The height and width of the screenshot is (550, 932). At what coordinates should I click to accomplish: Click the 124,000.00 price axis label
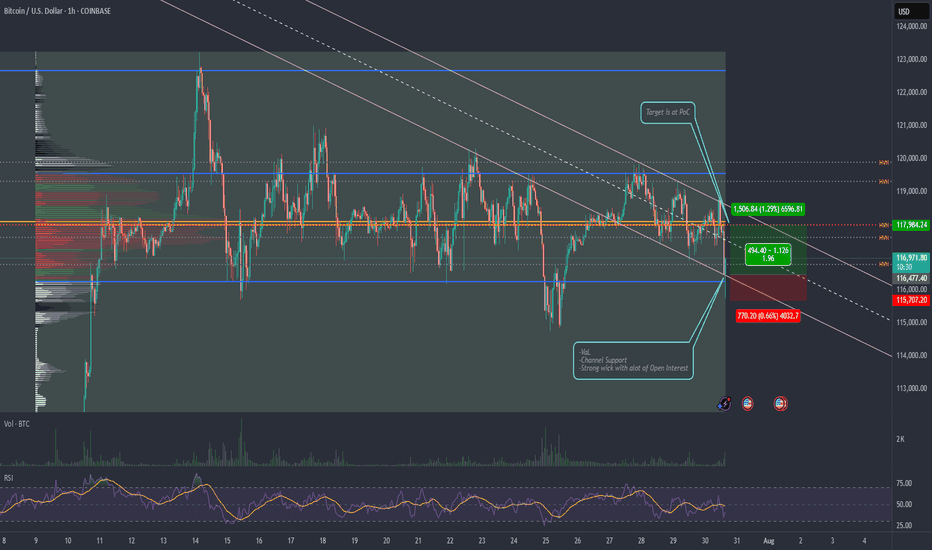point(911,26)
